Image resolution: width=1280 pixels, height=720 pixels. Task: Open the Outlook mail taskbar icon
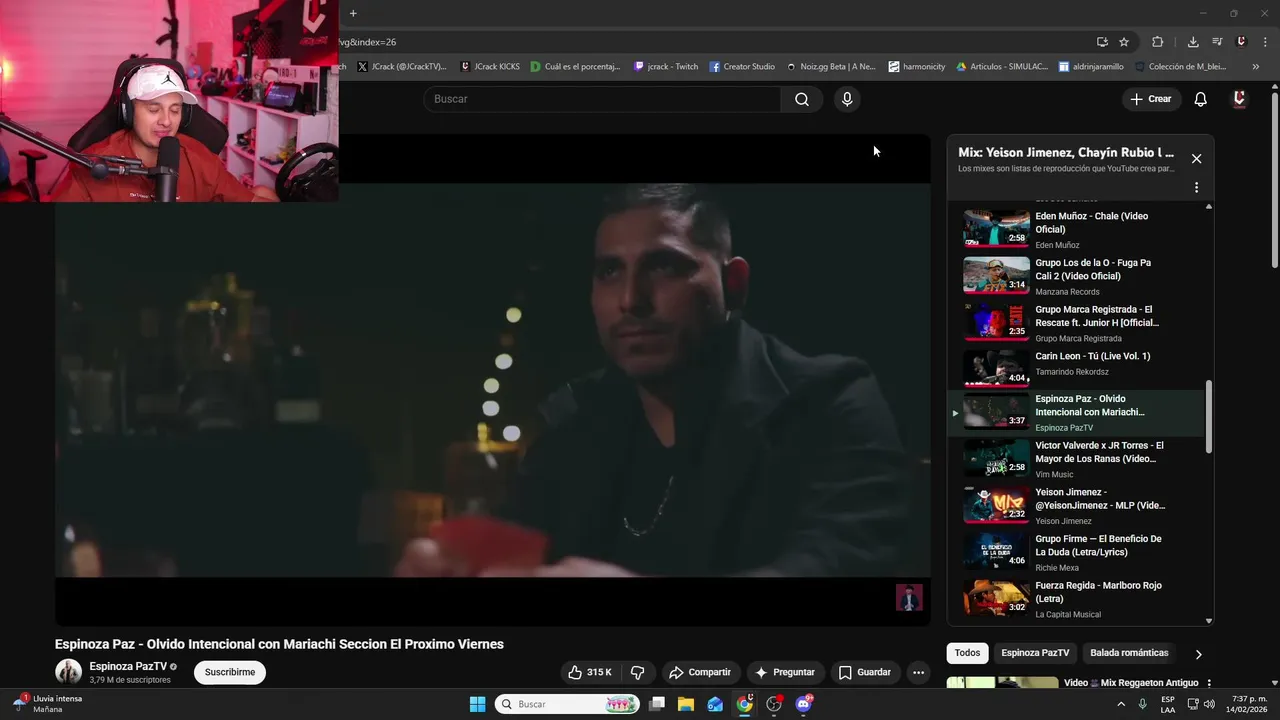click(715, 704)
